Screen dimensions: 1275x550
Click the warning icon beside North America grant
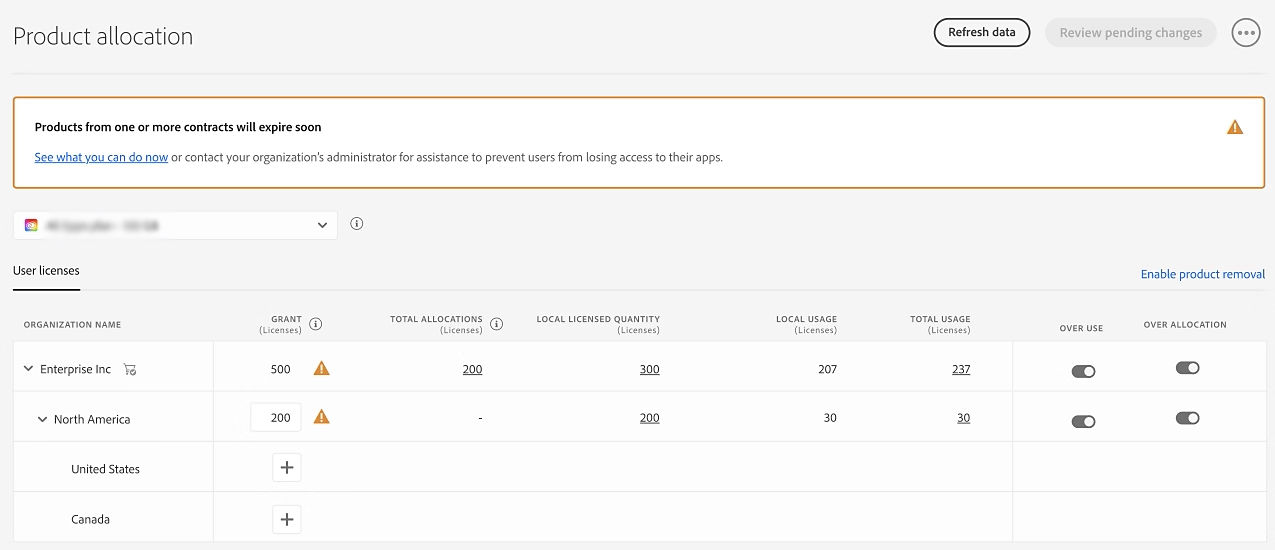click(321, 416)
